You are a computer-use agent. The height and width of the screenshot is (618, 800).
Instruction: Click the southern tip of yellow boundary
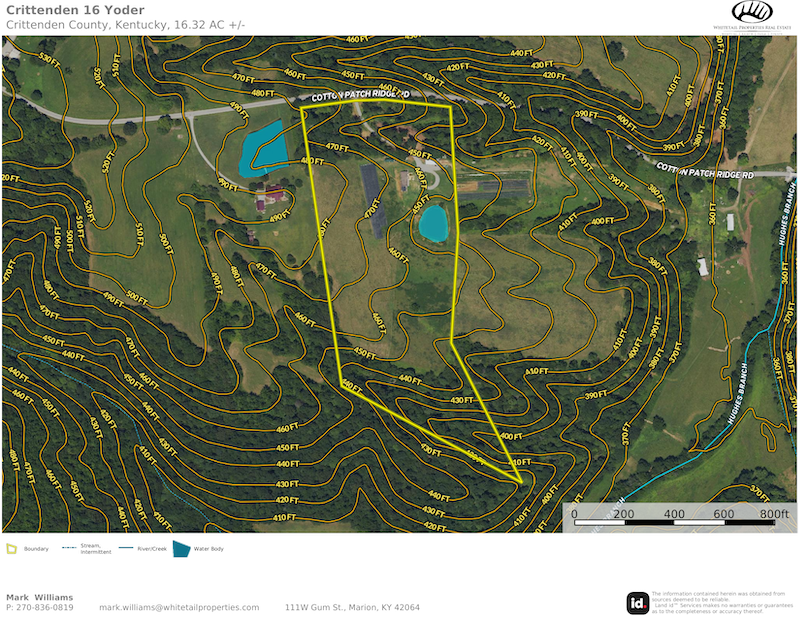click(x=521, y=483)
